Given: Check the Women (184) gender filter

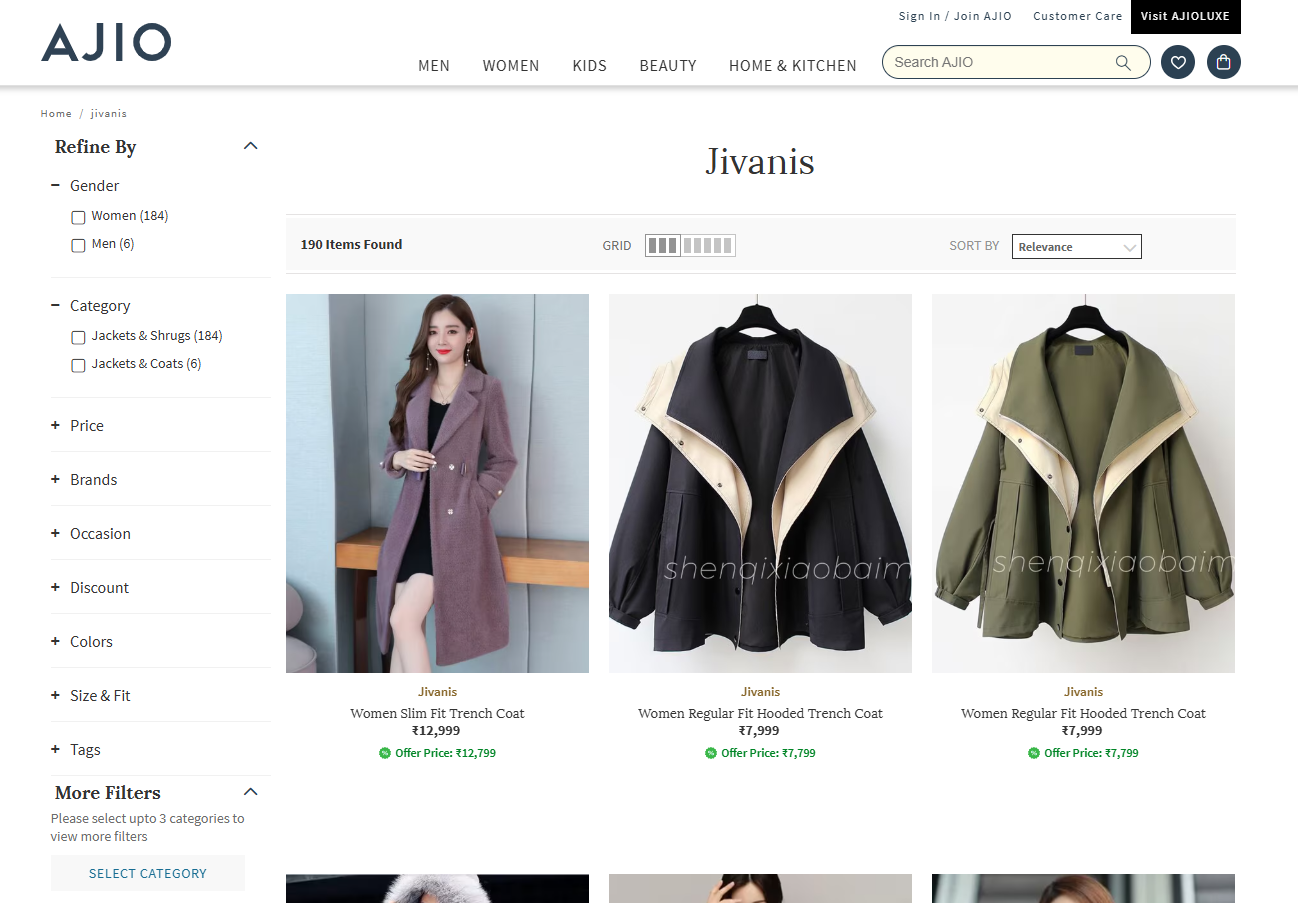Looking at the screenshot, I should click(78, 217).
